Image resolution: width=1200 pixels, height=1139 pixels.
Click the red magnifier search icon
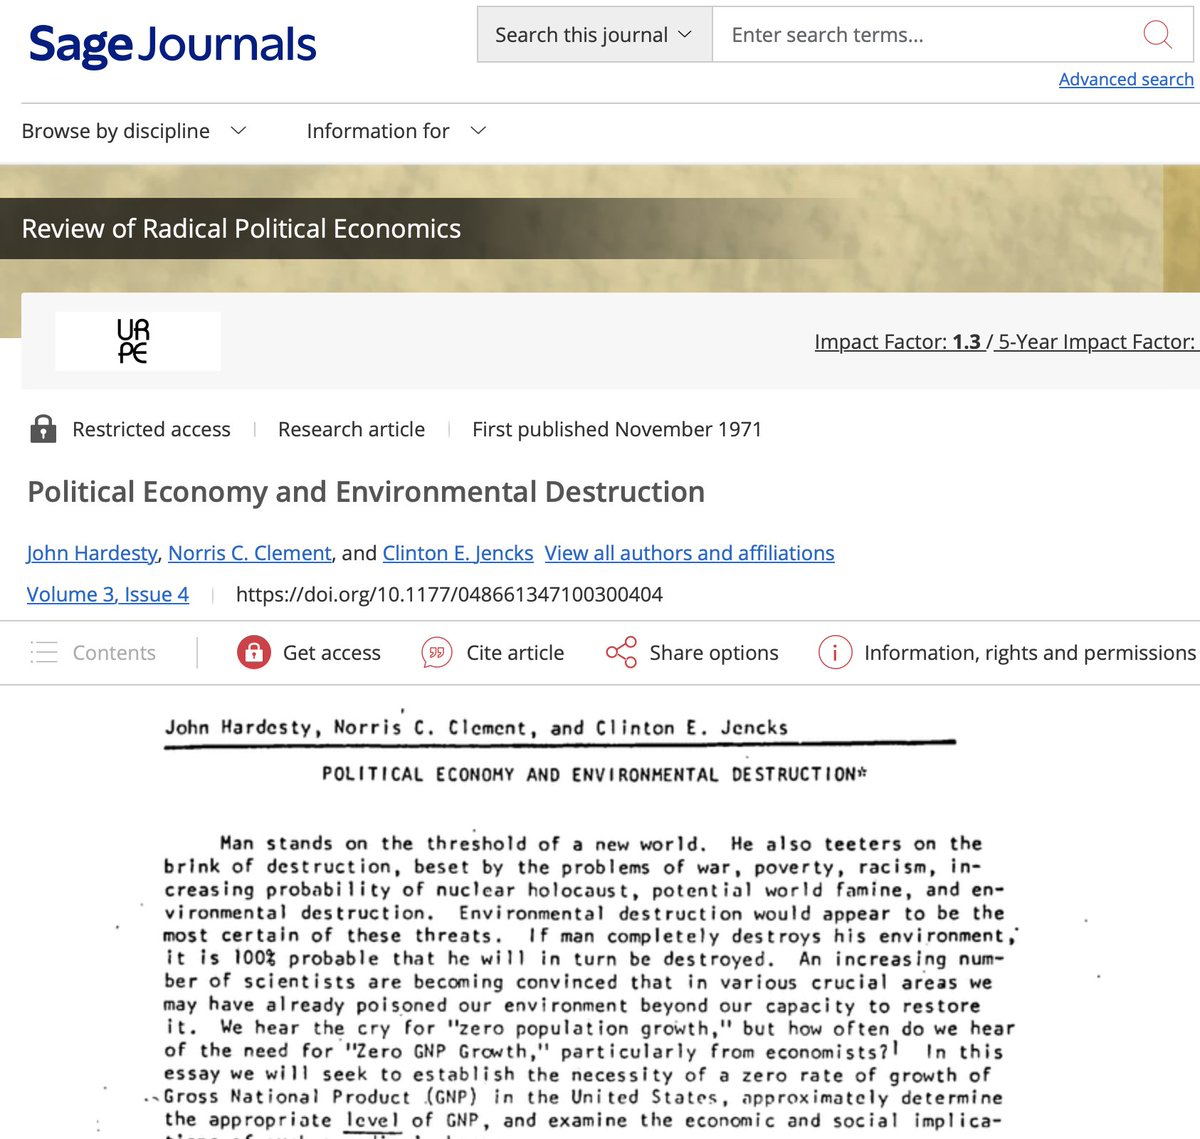coord(1157,35)
